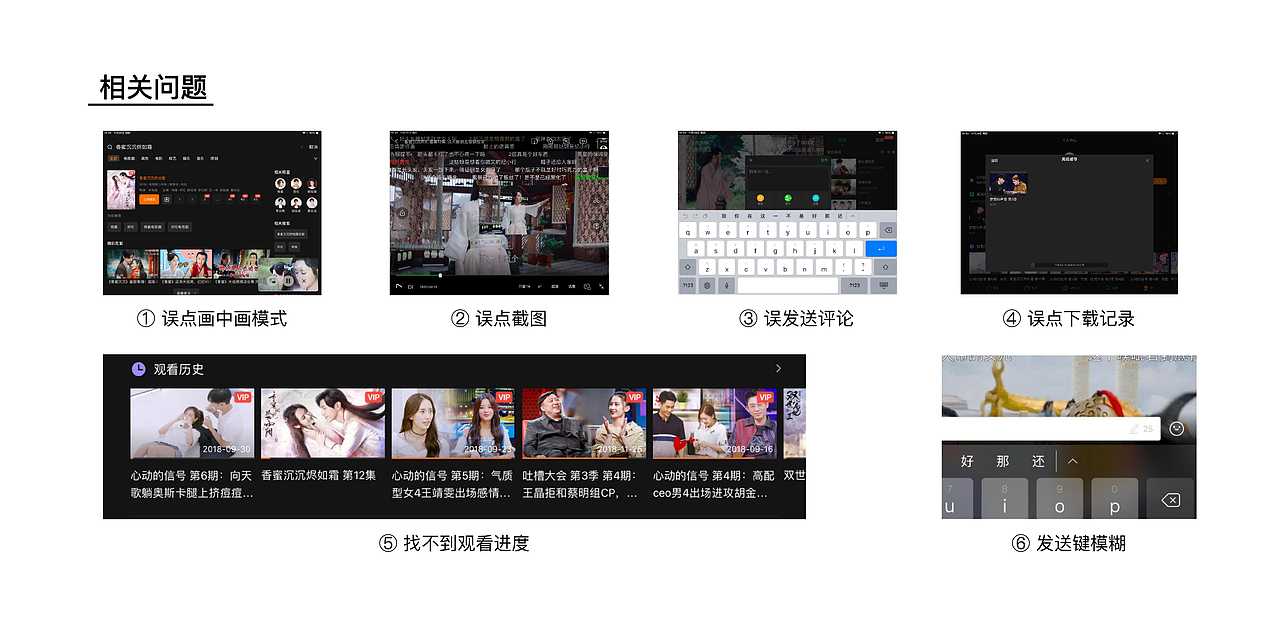Tap the emoji globe key on the keyboard

[x=707, y=283]
